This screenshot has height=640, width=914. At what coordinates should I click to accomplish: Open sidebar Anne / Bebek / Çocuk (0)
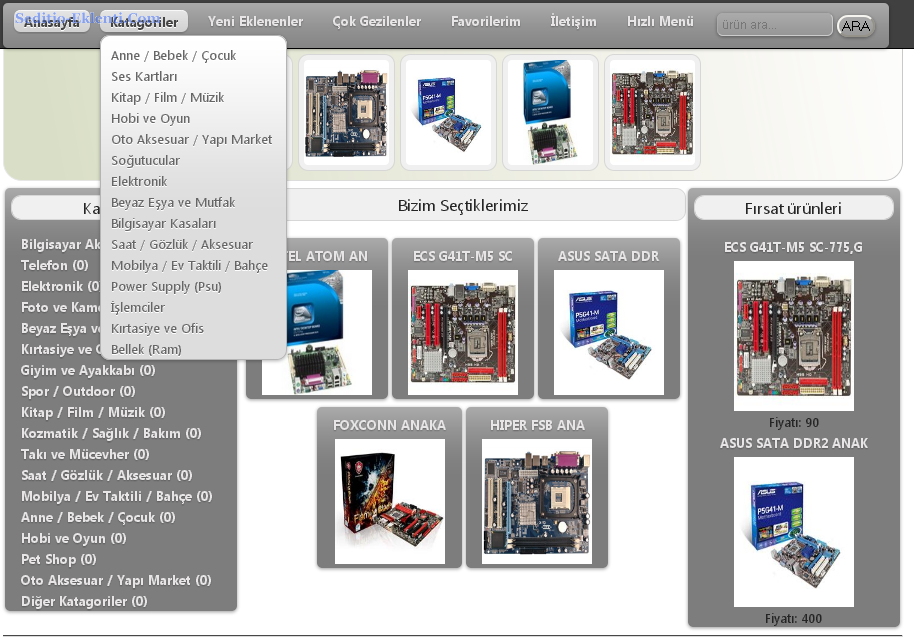[98, 517]
